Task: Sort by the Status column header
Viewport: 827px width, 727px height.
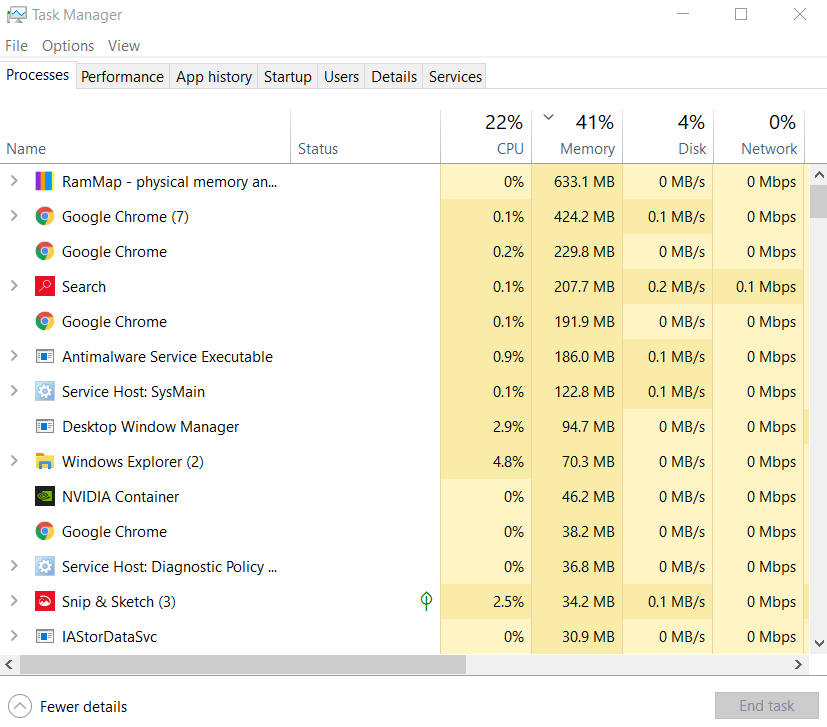Action: tap(366, 136)
